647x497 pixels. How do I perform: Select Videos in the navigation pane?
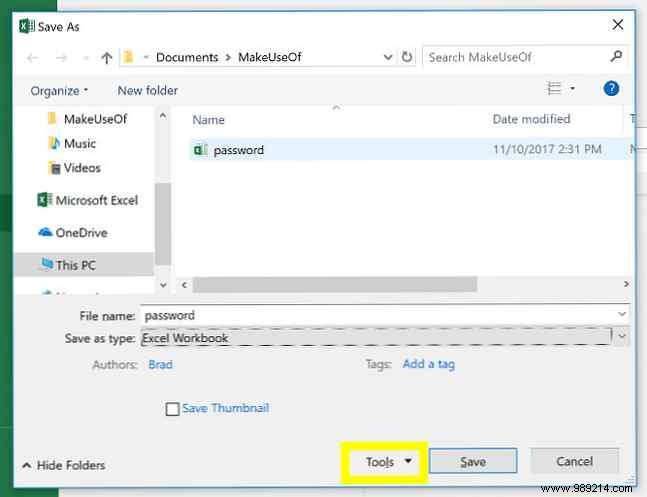tap(82, 168)
